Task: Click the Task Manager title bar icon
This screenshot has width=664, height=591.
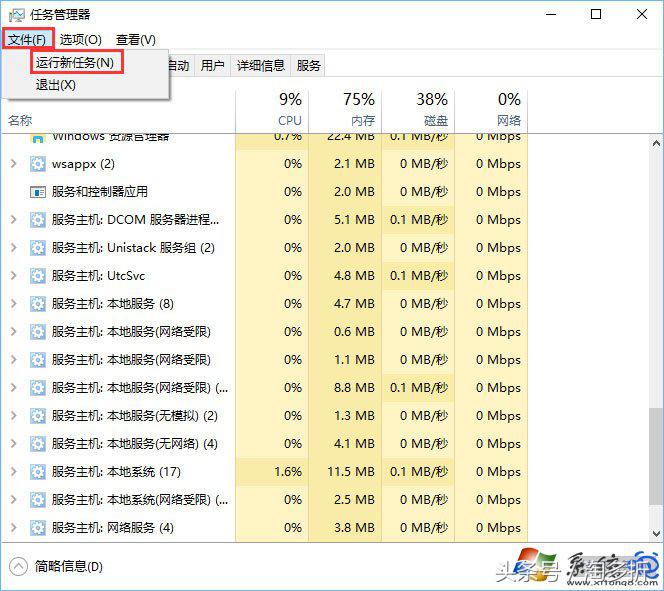Action: click(x=17, y=15)
